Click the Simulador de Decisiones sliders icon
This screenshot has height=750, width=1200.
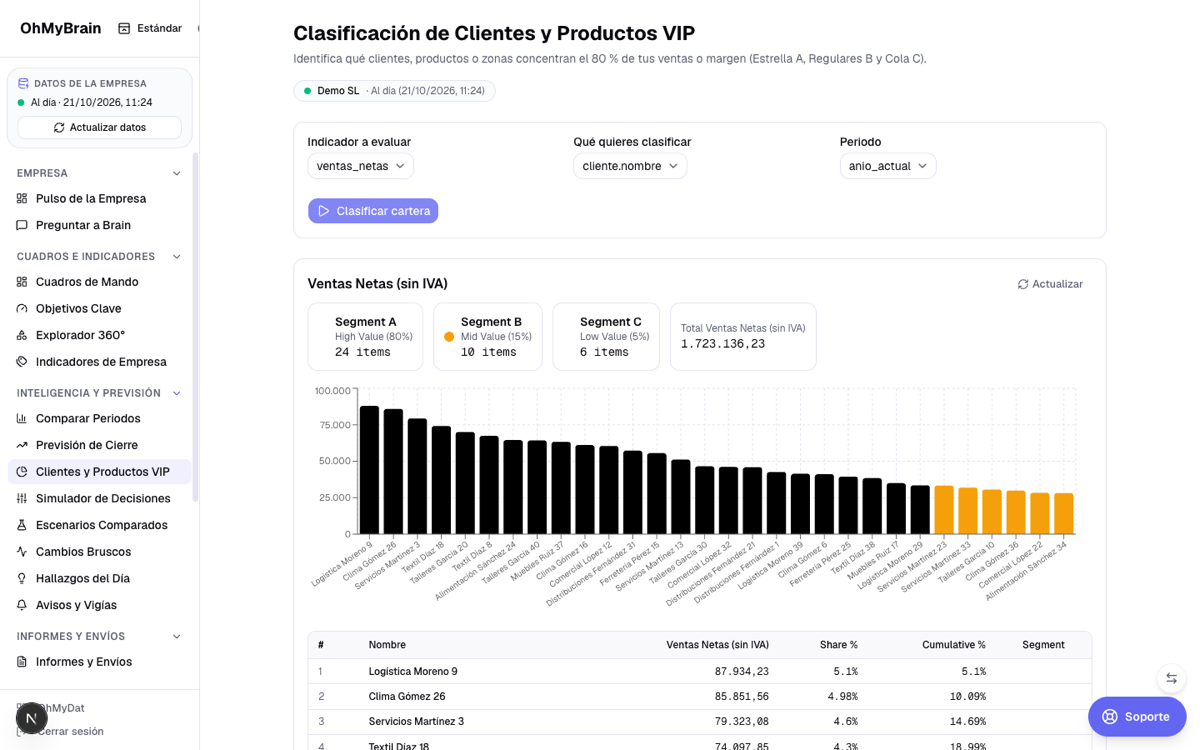coord(22,499)
